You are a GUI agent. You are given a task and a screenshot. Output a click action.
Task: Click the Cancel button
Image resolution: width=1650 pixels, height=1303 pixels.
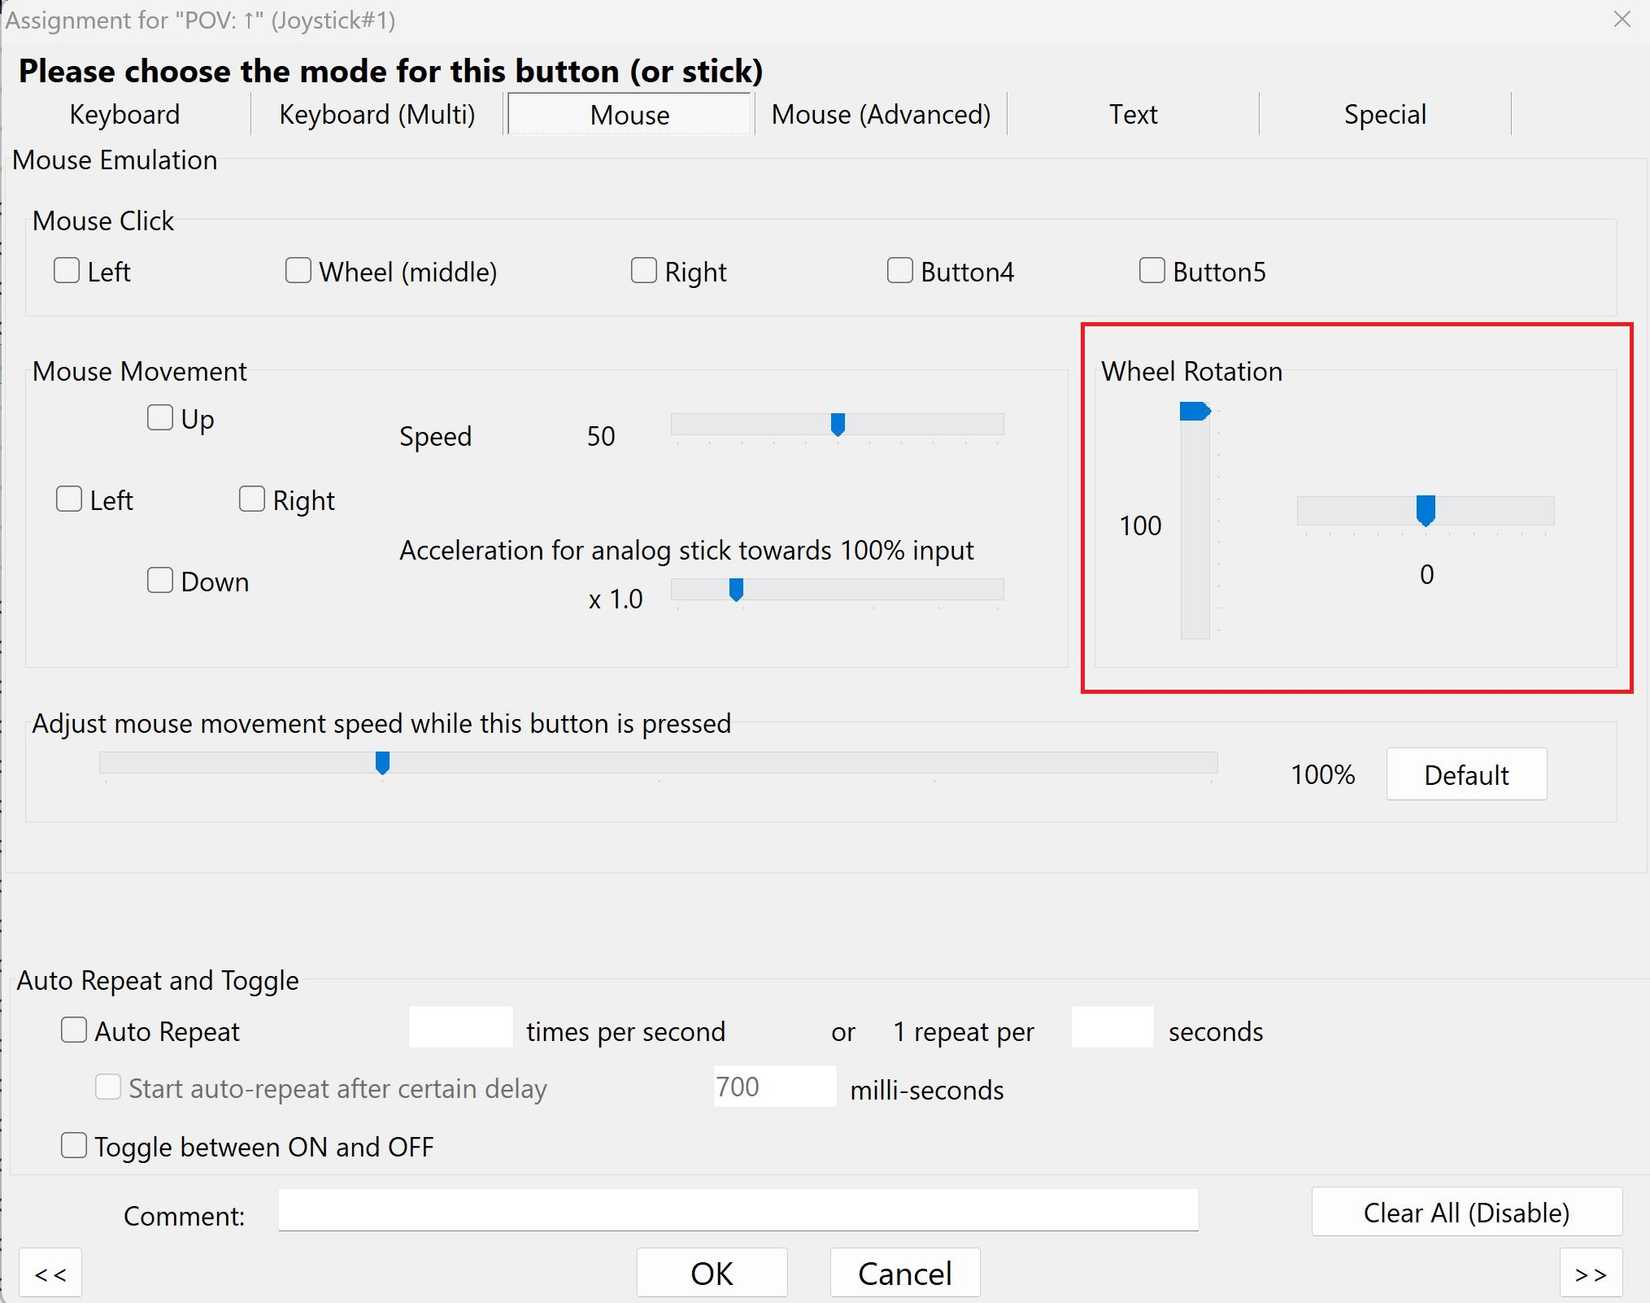click(x=905, y=1273)
